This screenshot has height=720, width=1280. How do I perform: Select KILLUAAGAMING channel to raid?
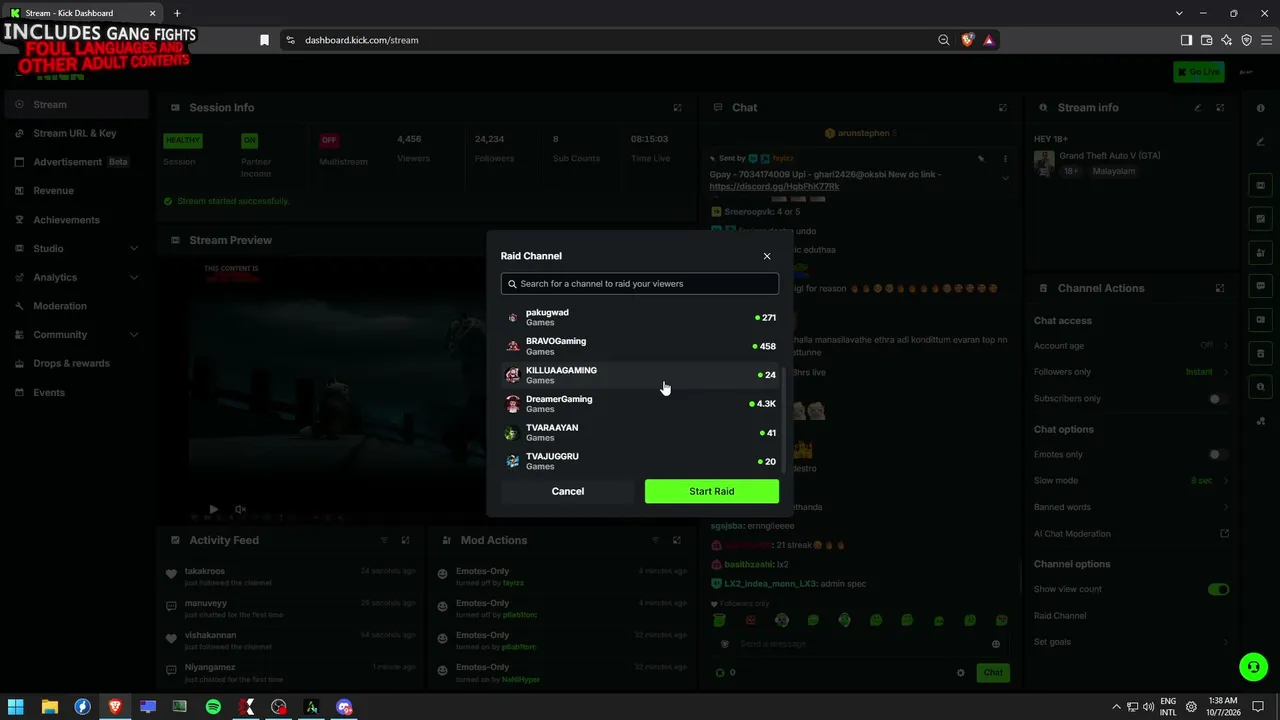[640, 375]
